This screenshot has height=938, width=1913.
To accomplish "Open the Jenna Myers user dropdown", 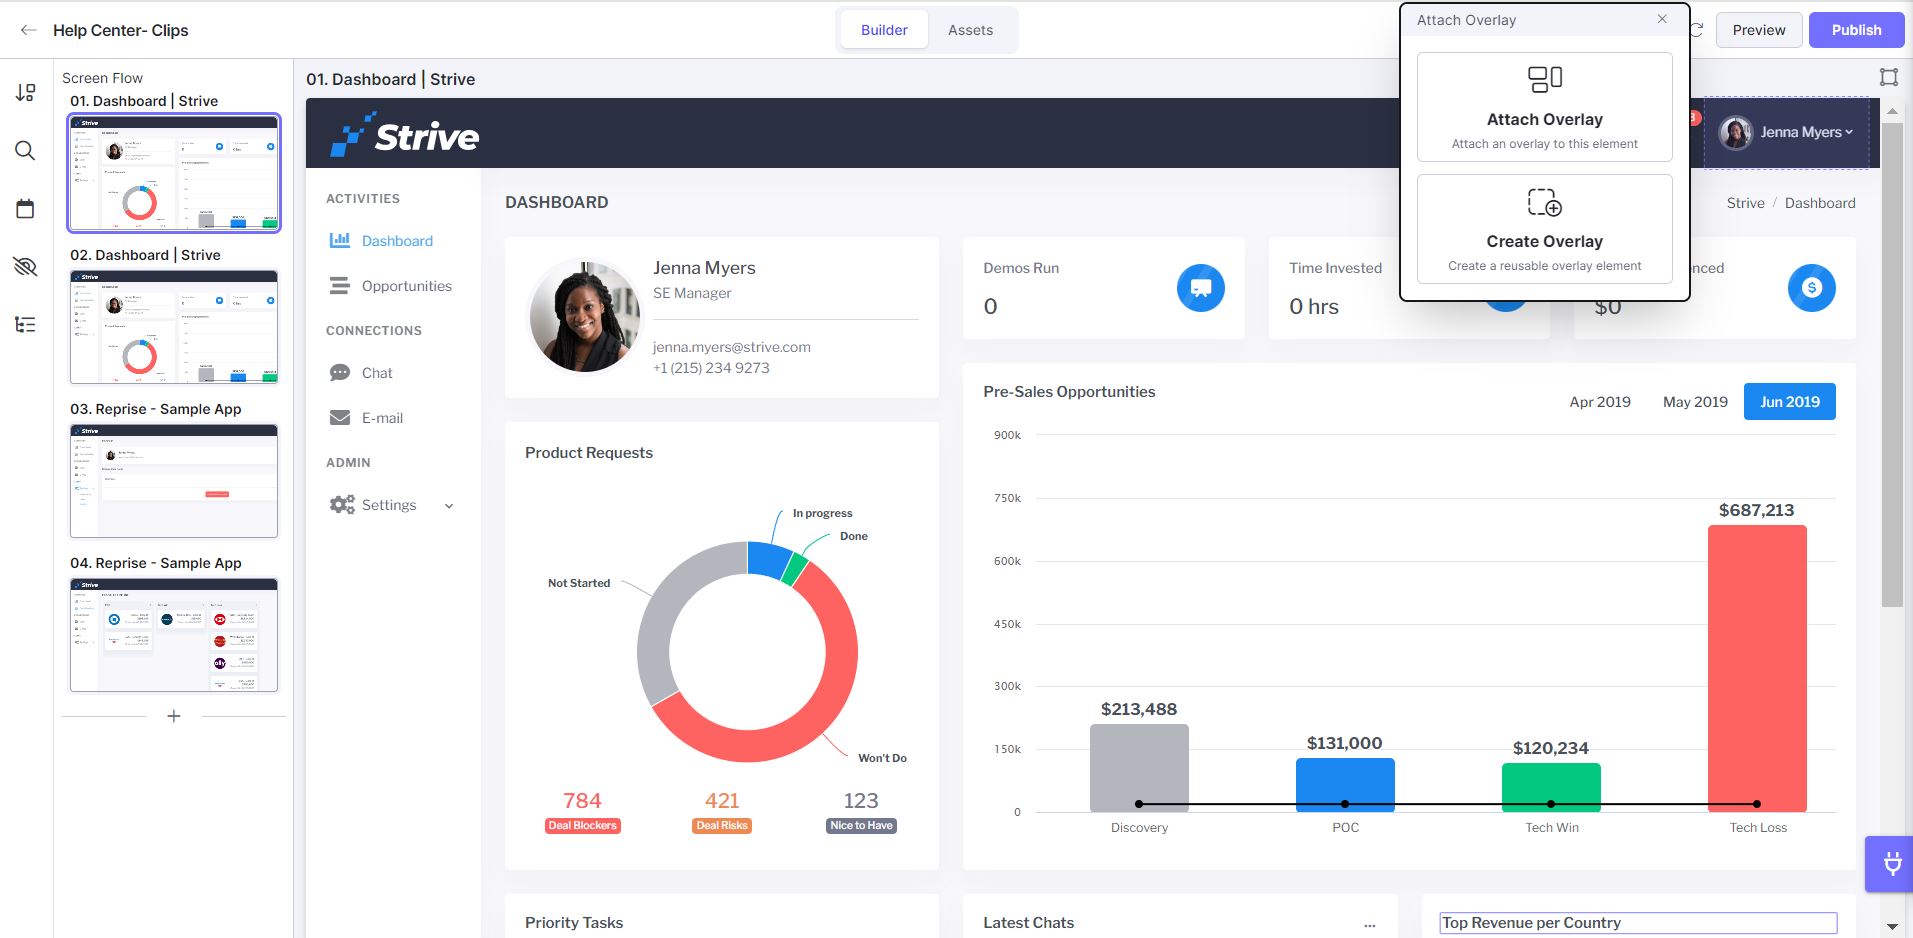I will (x=1786, y=132).
